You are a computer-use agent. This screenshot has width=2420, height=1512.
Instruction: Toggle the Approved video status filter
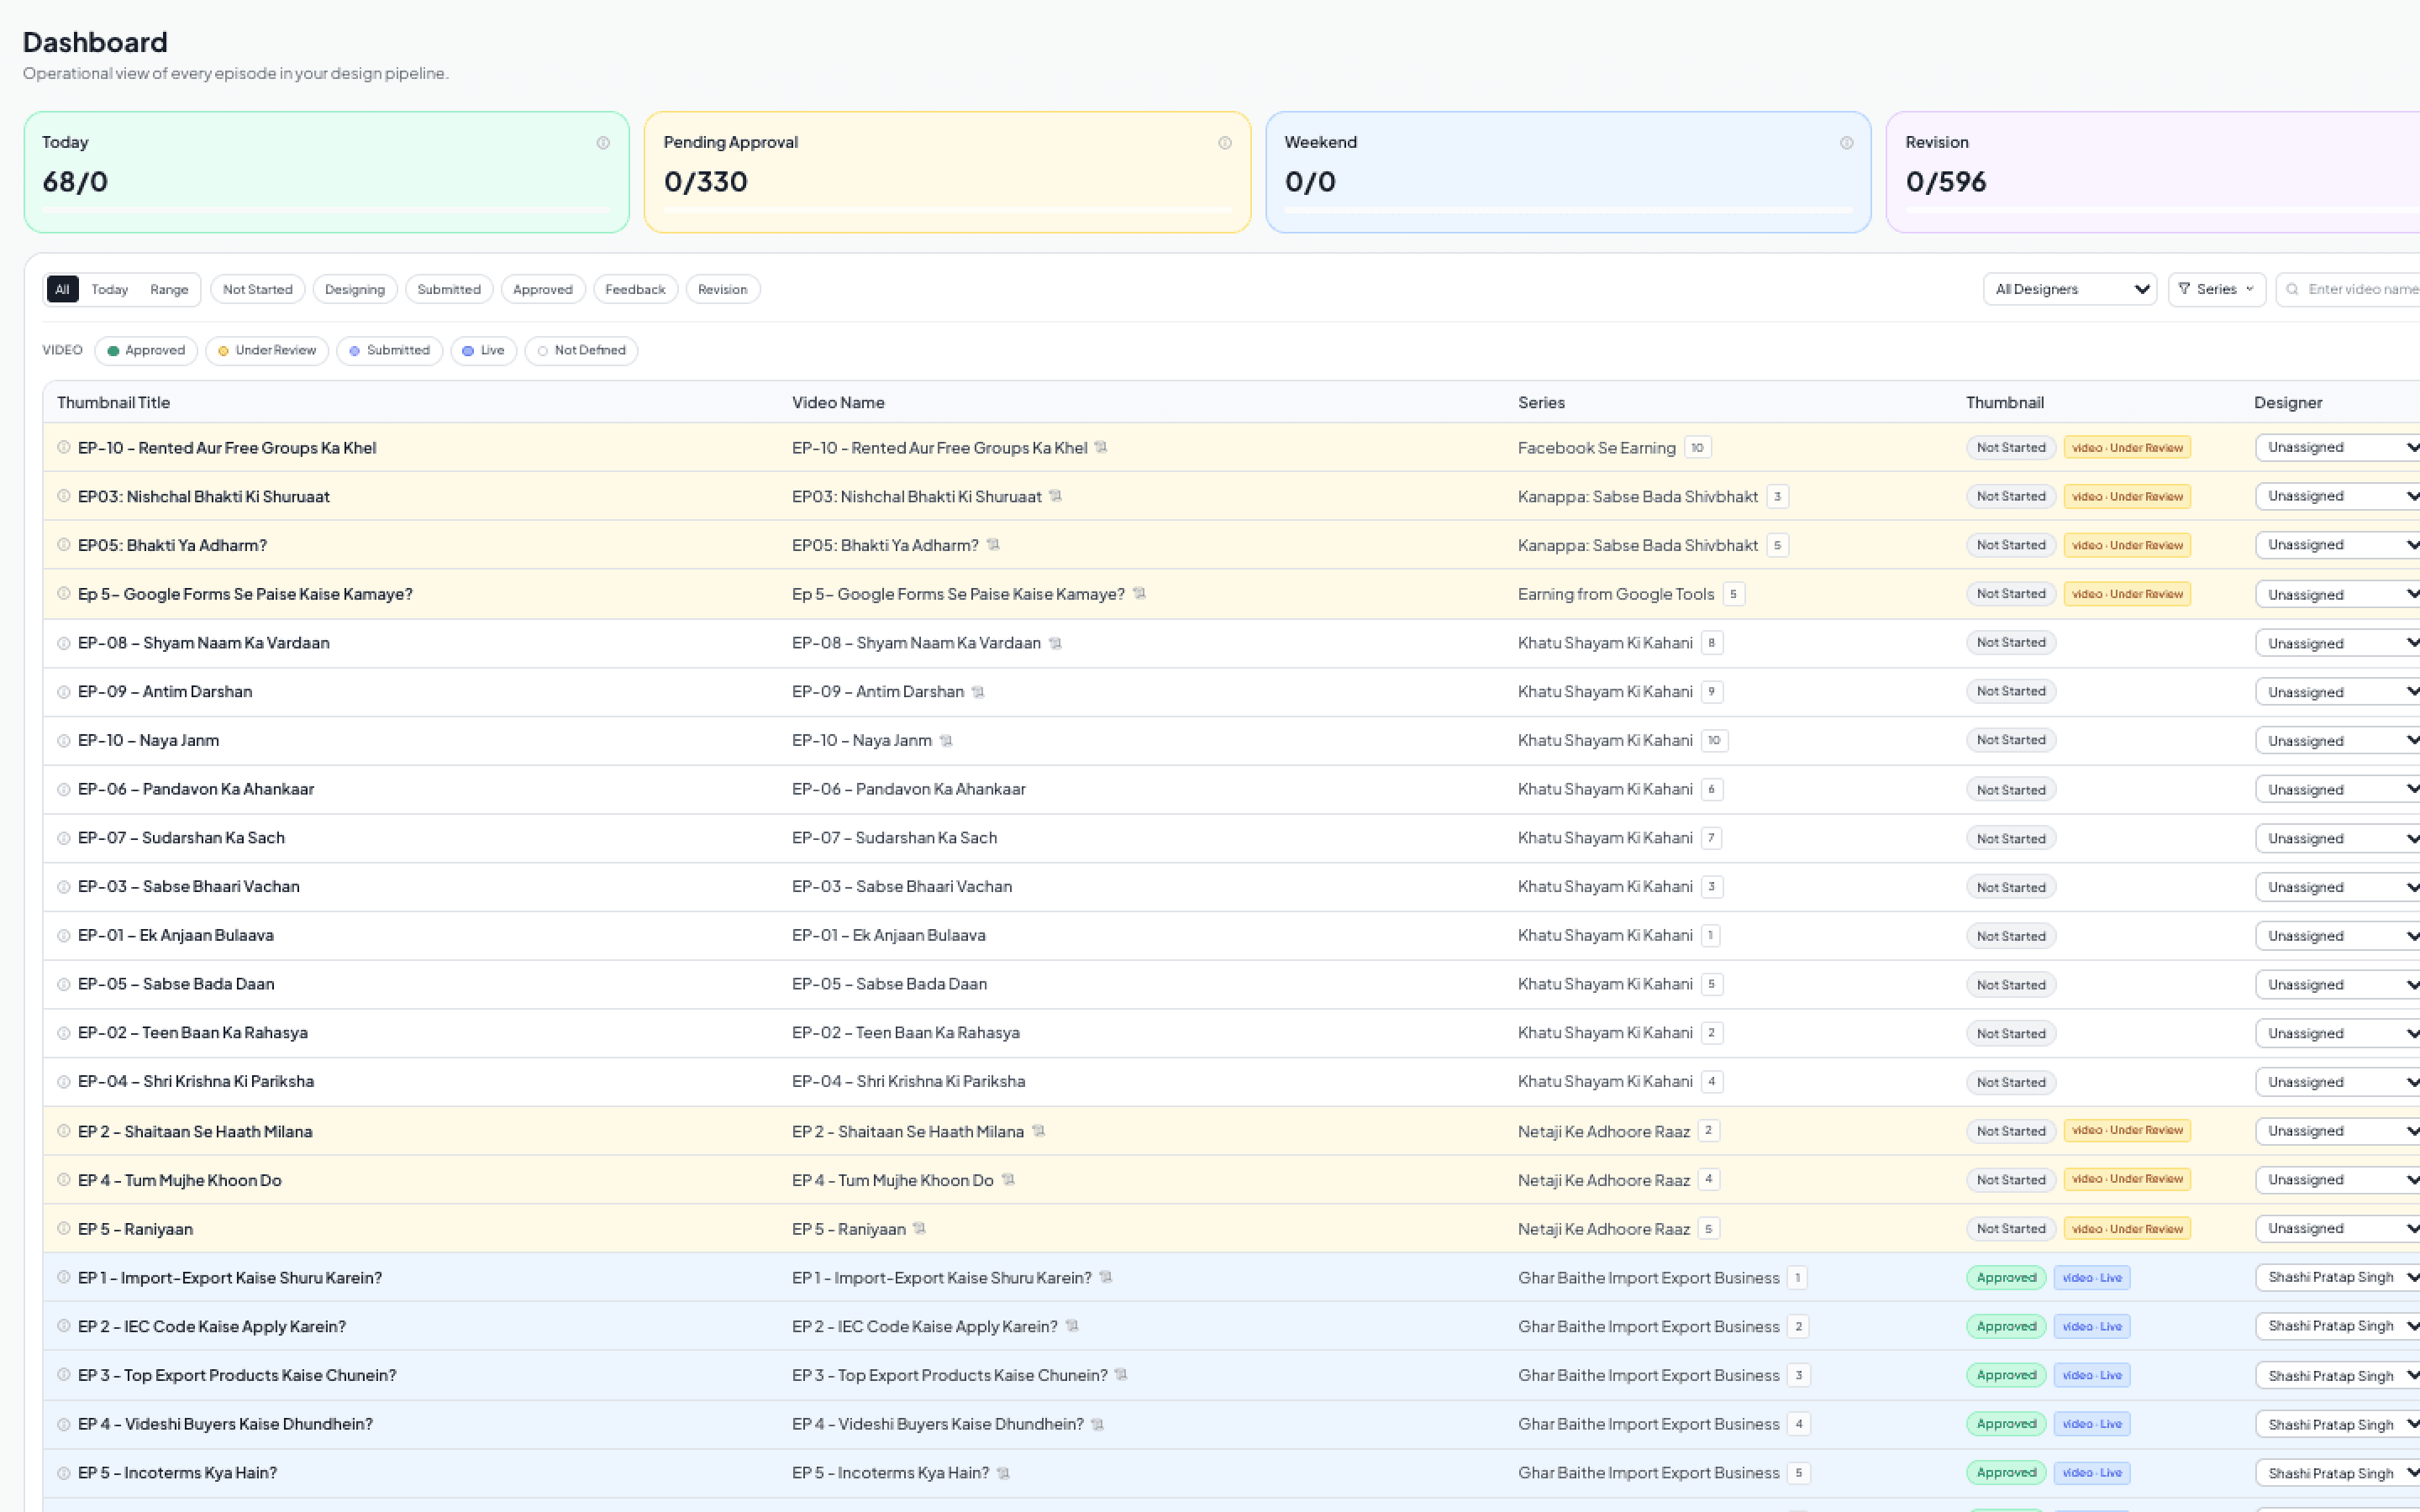pyautogui.click(x=146, y=351)
